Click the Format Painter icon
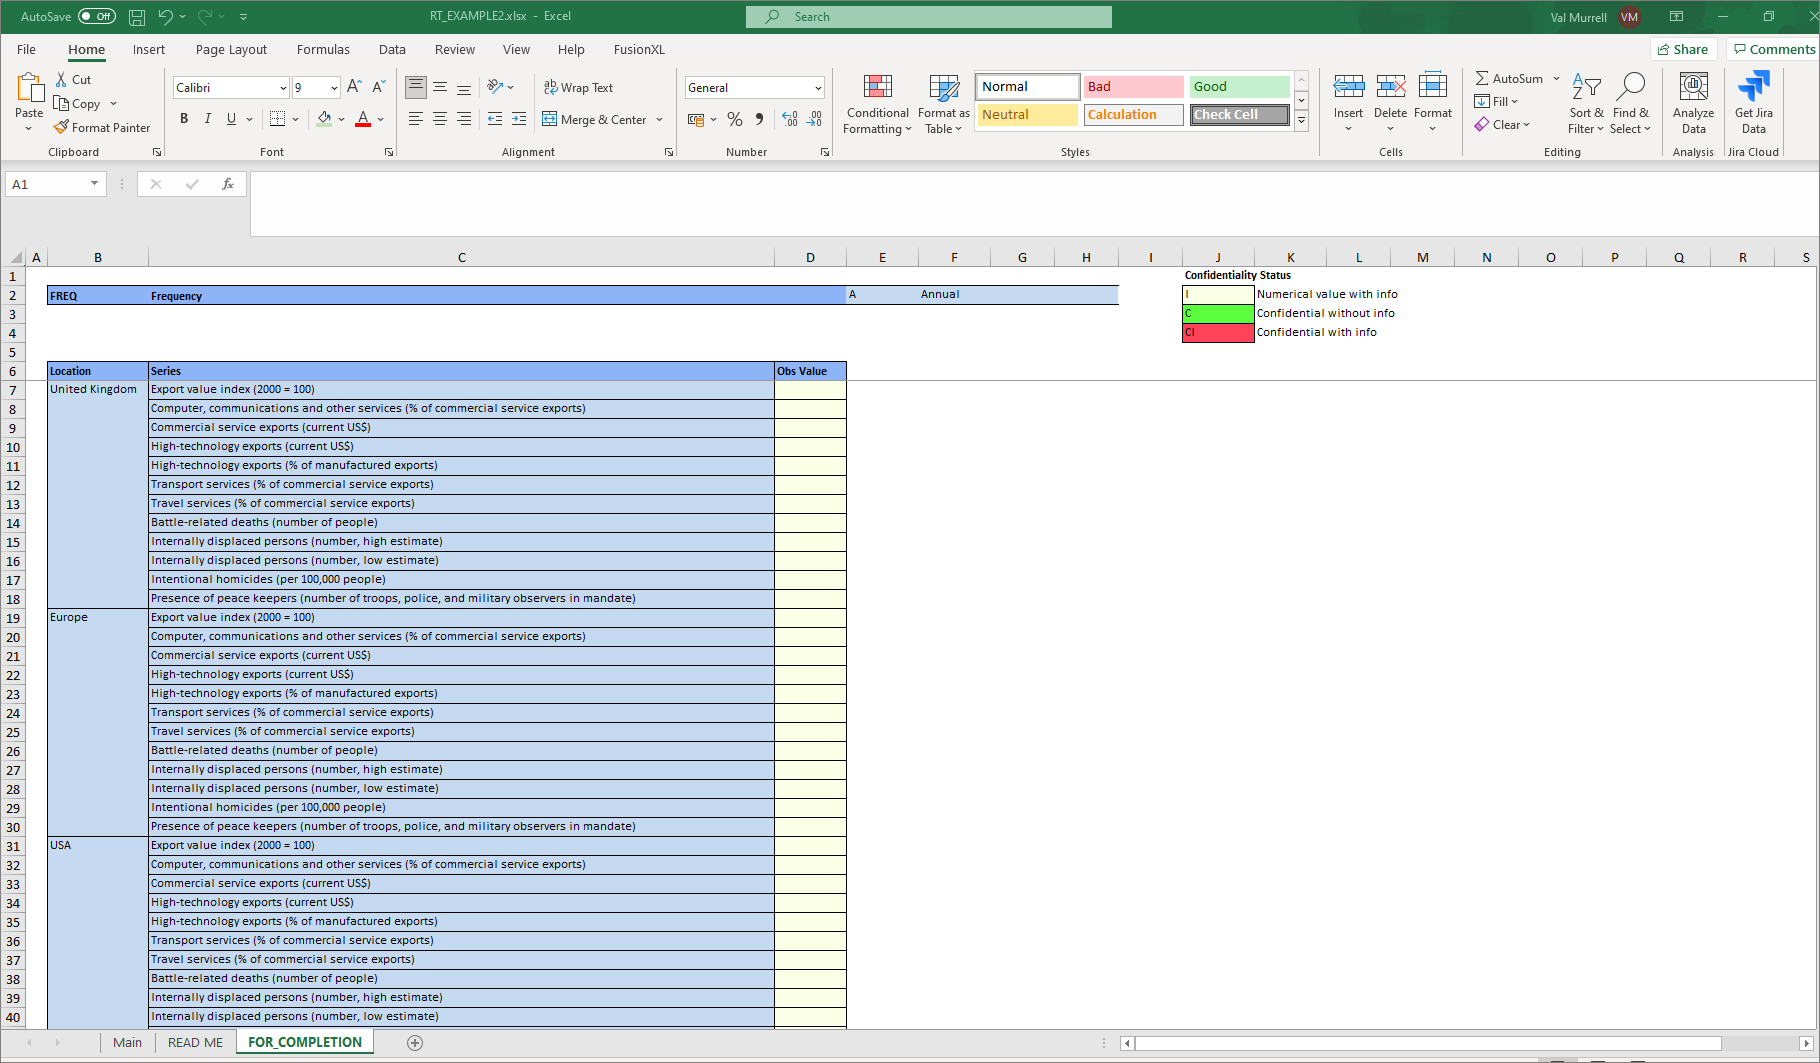1820x1063 pixels. tap(62, 128)
